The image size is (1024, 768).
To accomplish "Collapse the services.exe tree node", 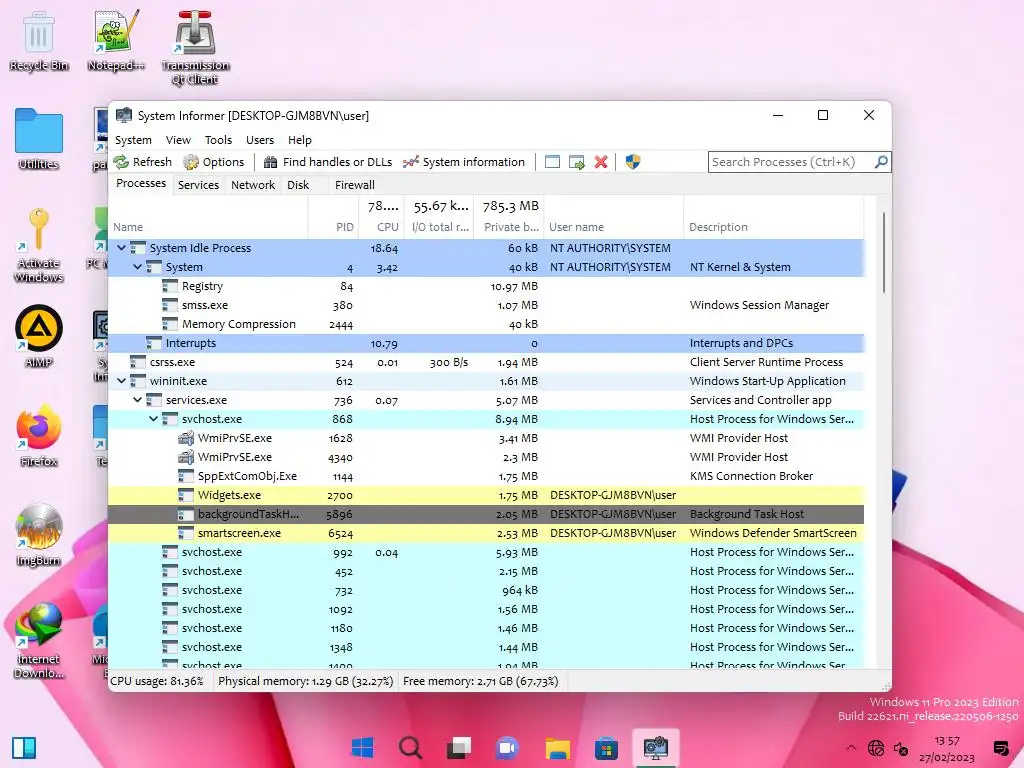I will 137,400.
